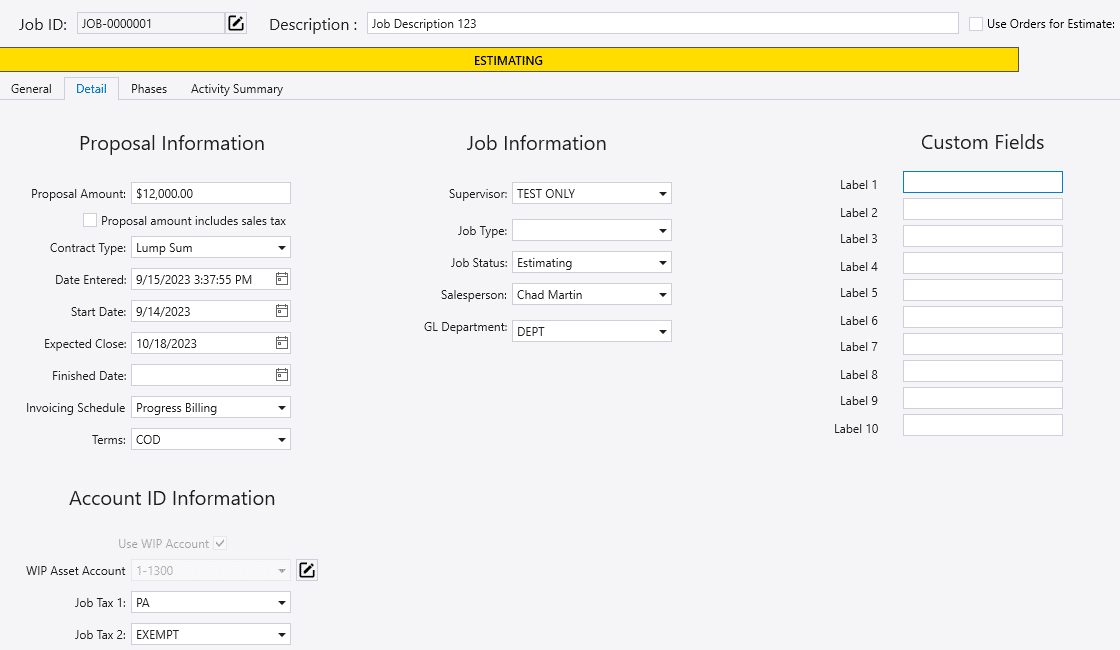Open the Start Date calendar picker
The image size is (1120, 650).
click(282, 311)
